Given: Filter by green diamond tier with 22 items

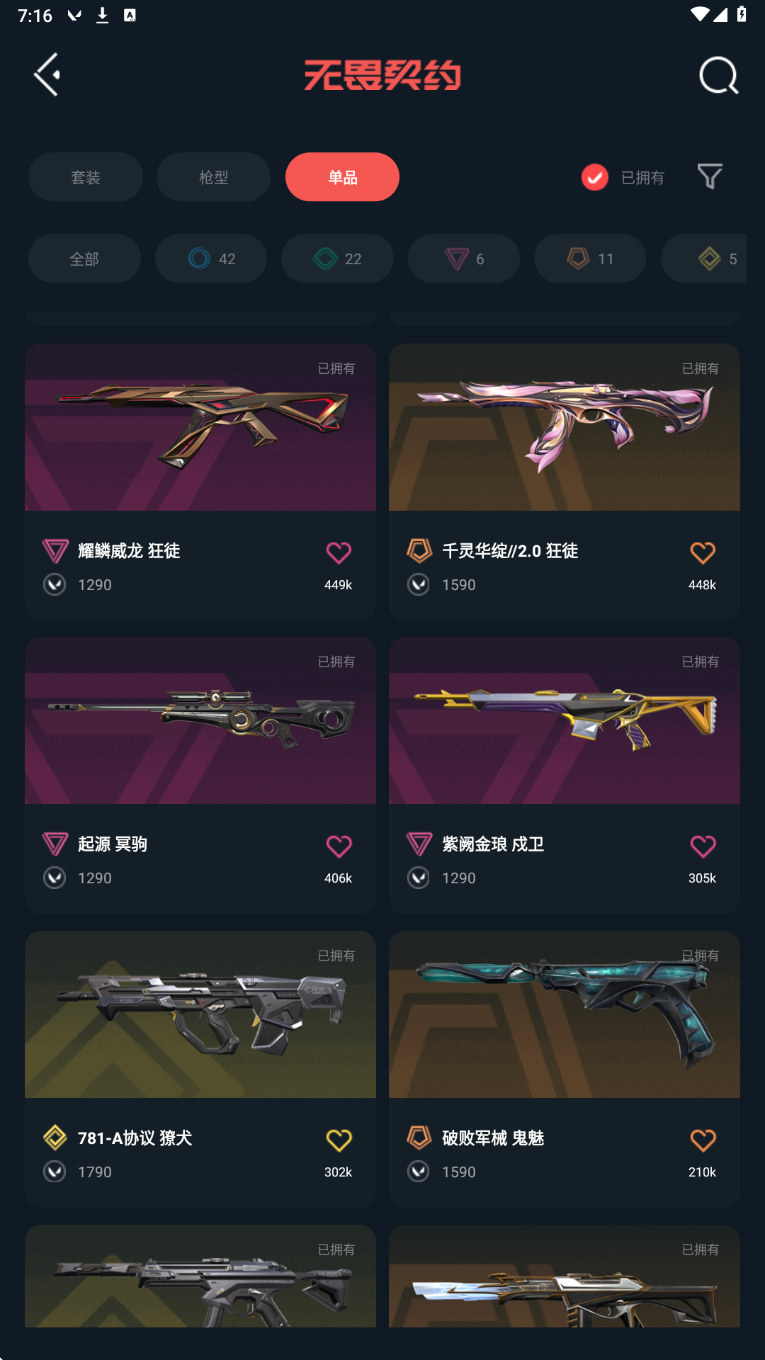Looking at the screenshot, I should [x=337, y=259].
